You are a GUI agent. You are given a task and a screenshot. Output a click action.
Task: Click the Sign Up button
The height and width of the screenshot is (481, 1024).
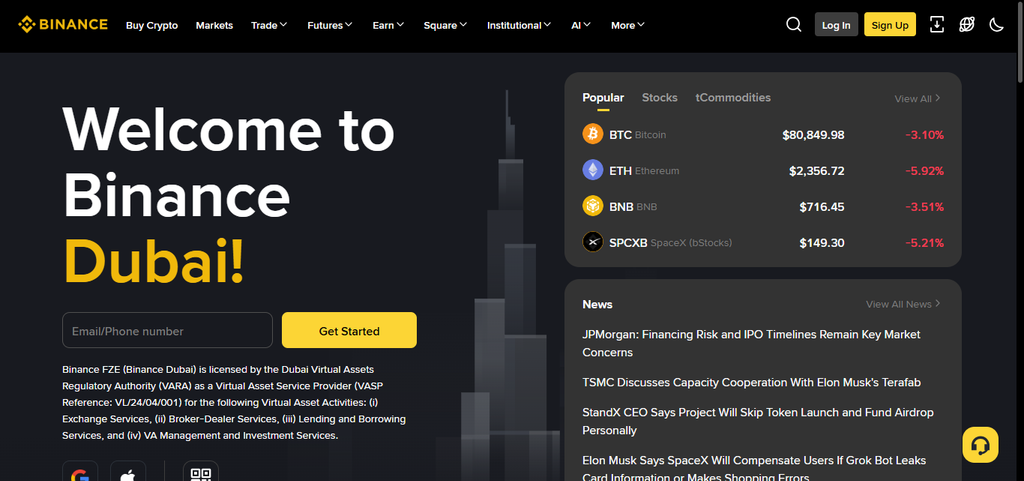(889, 25)
